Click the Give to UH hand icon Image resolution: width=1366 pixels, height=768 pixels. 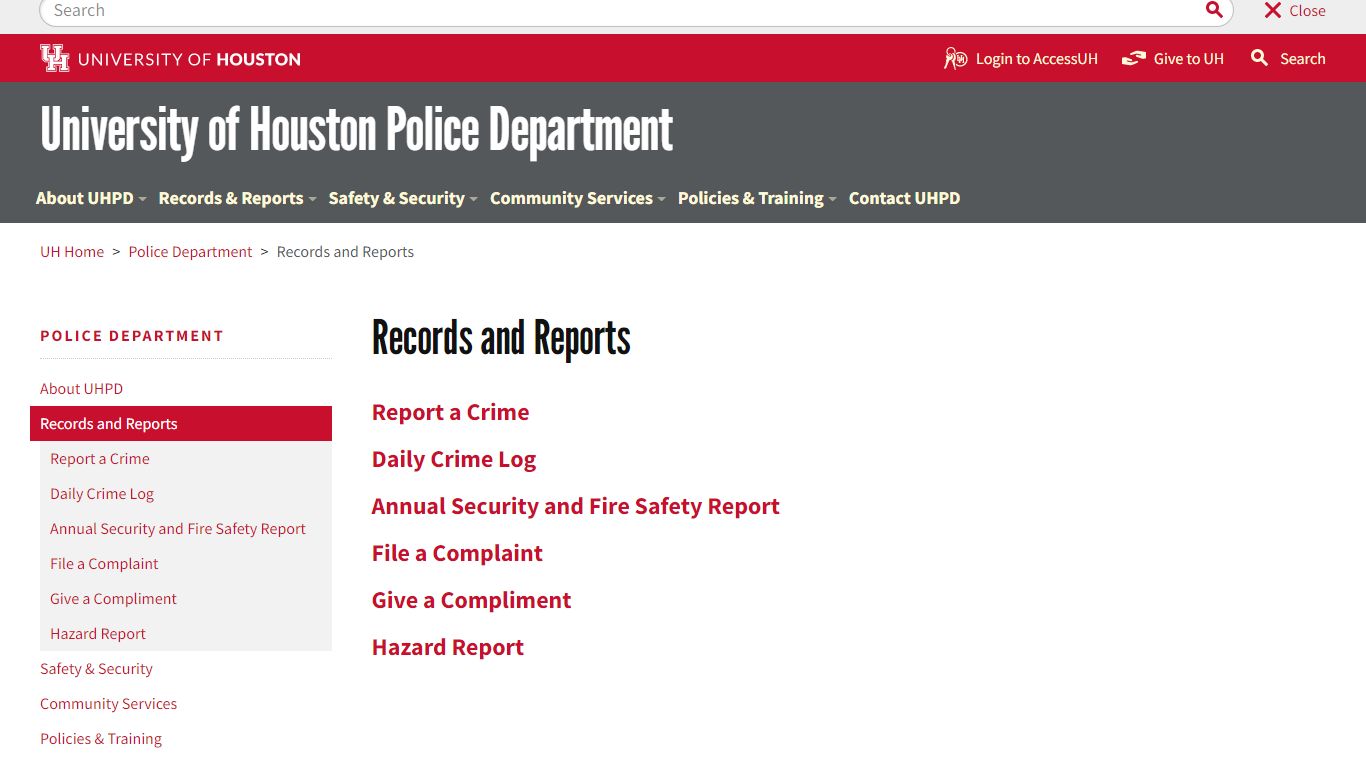pyautogui.click(x=1133, y=59)
